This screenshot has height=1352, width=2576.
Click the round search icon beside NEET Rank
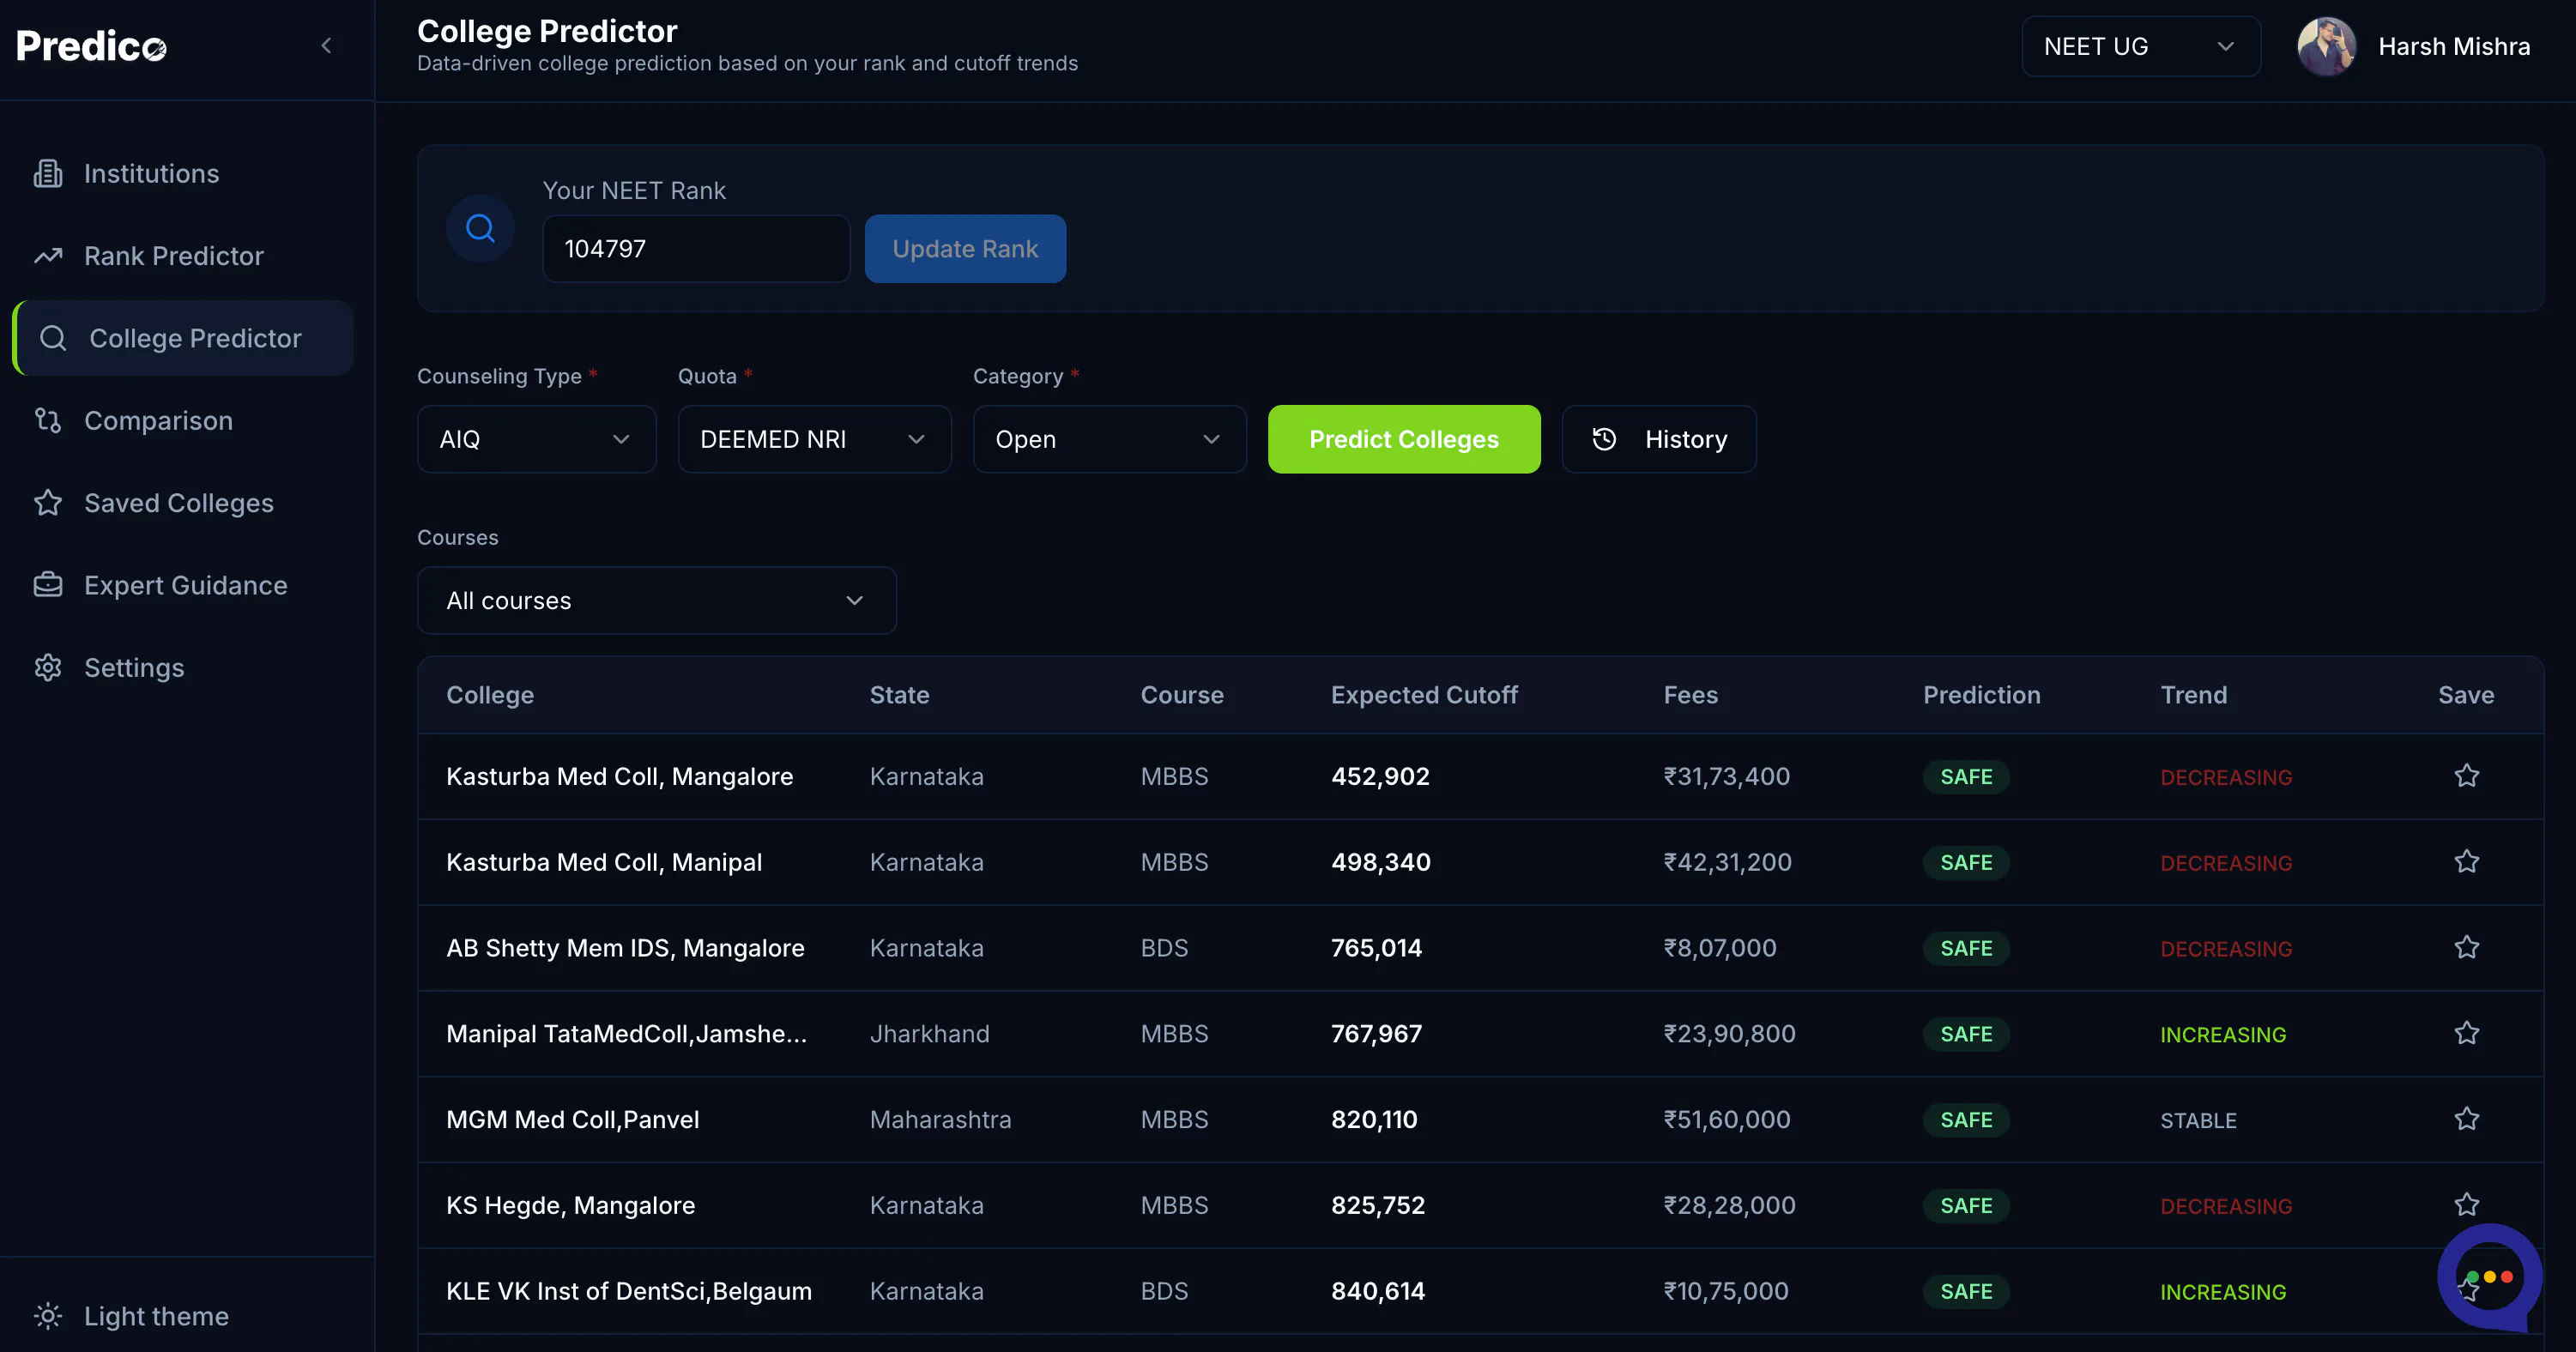[481, 229]
